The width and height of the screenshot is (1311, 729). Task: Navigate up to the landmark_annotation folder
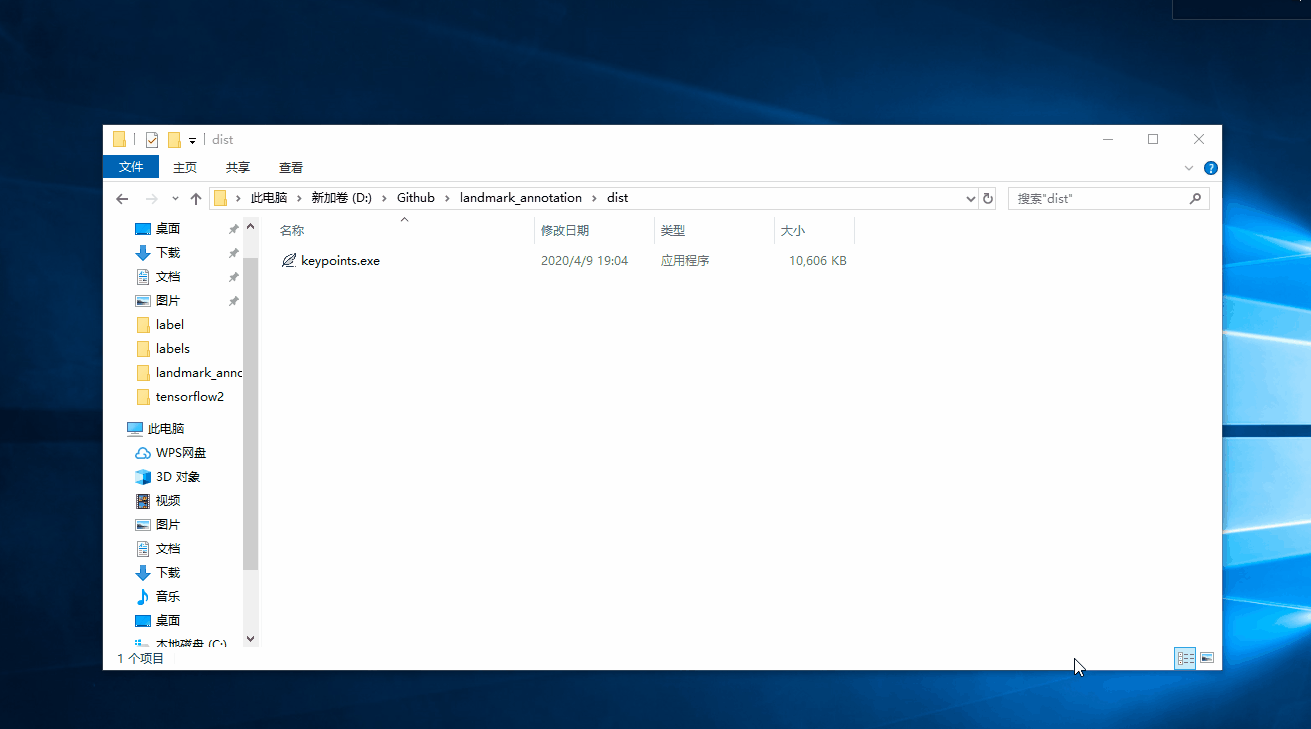click(x=196, y=198)
